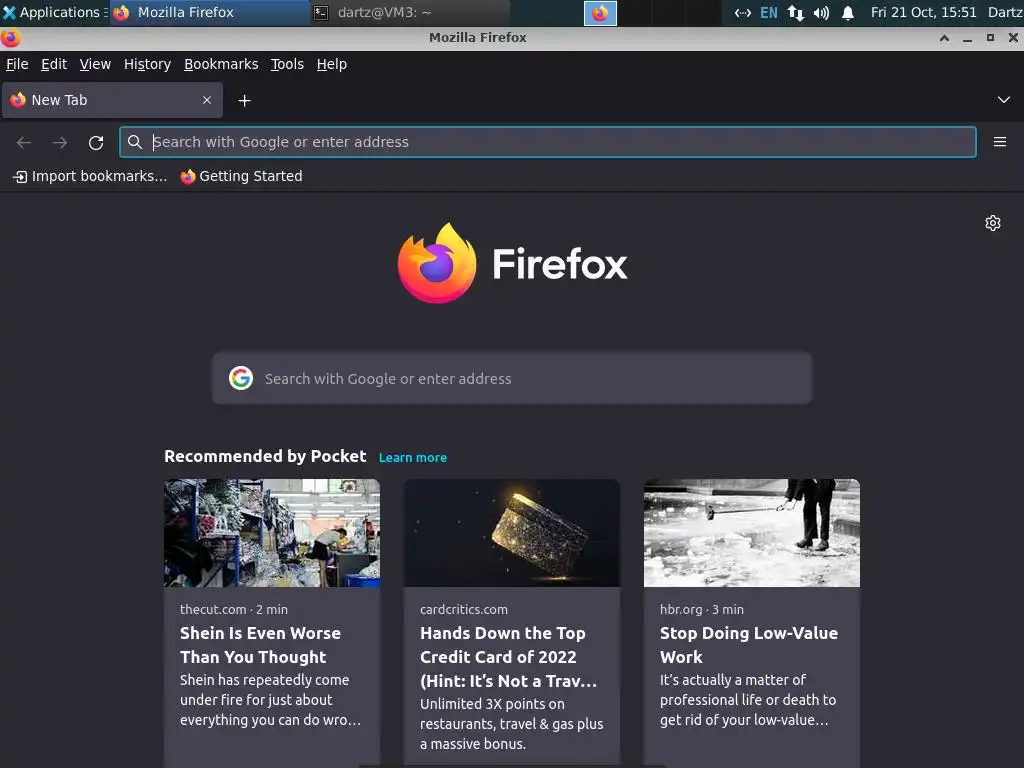Open the notifications bell tray icon
The image size is (1024, 768).
tap(848, 12)
